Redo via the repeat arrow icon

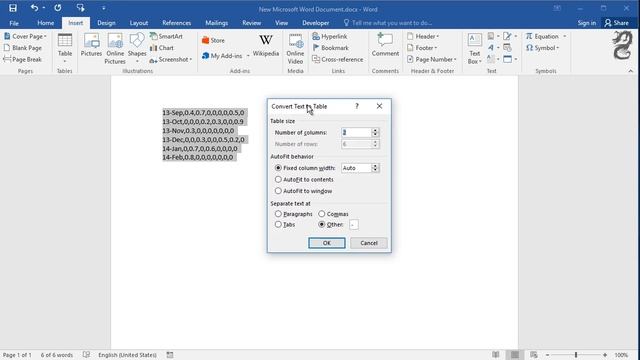pyautogui.click(x=58, y=8)
